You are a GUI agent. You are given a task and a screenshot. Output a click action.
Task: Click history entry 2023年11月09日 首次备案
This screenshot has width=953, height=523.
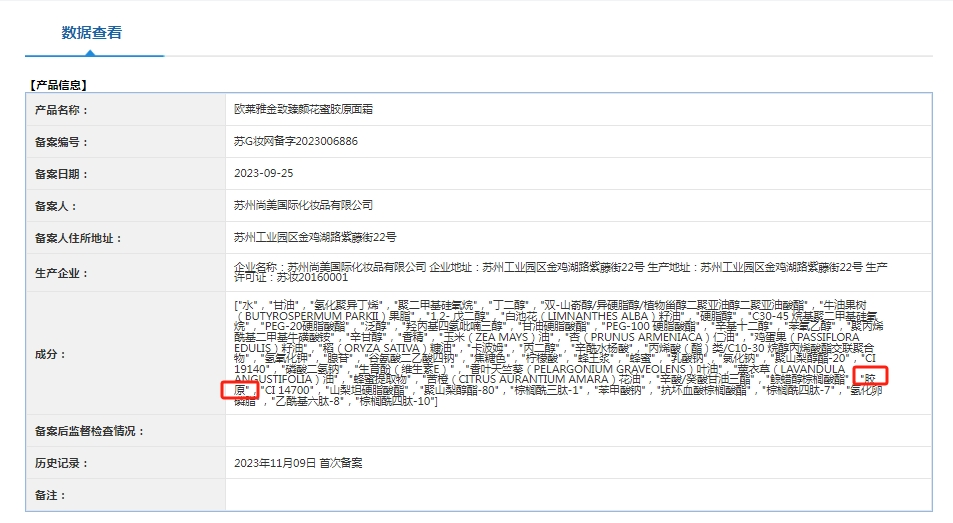pyautogui.click(x=298, y=464)
